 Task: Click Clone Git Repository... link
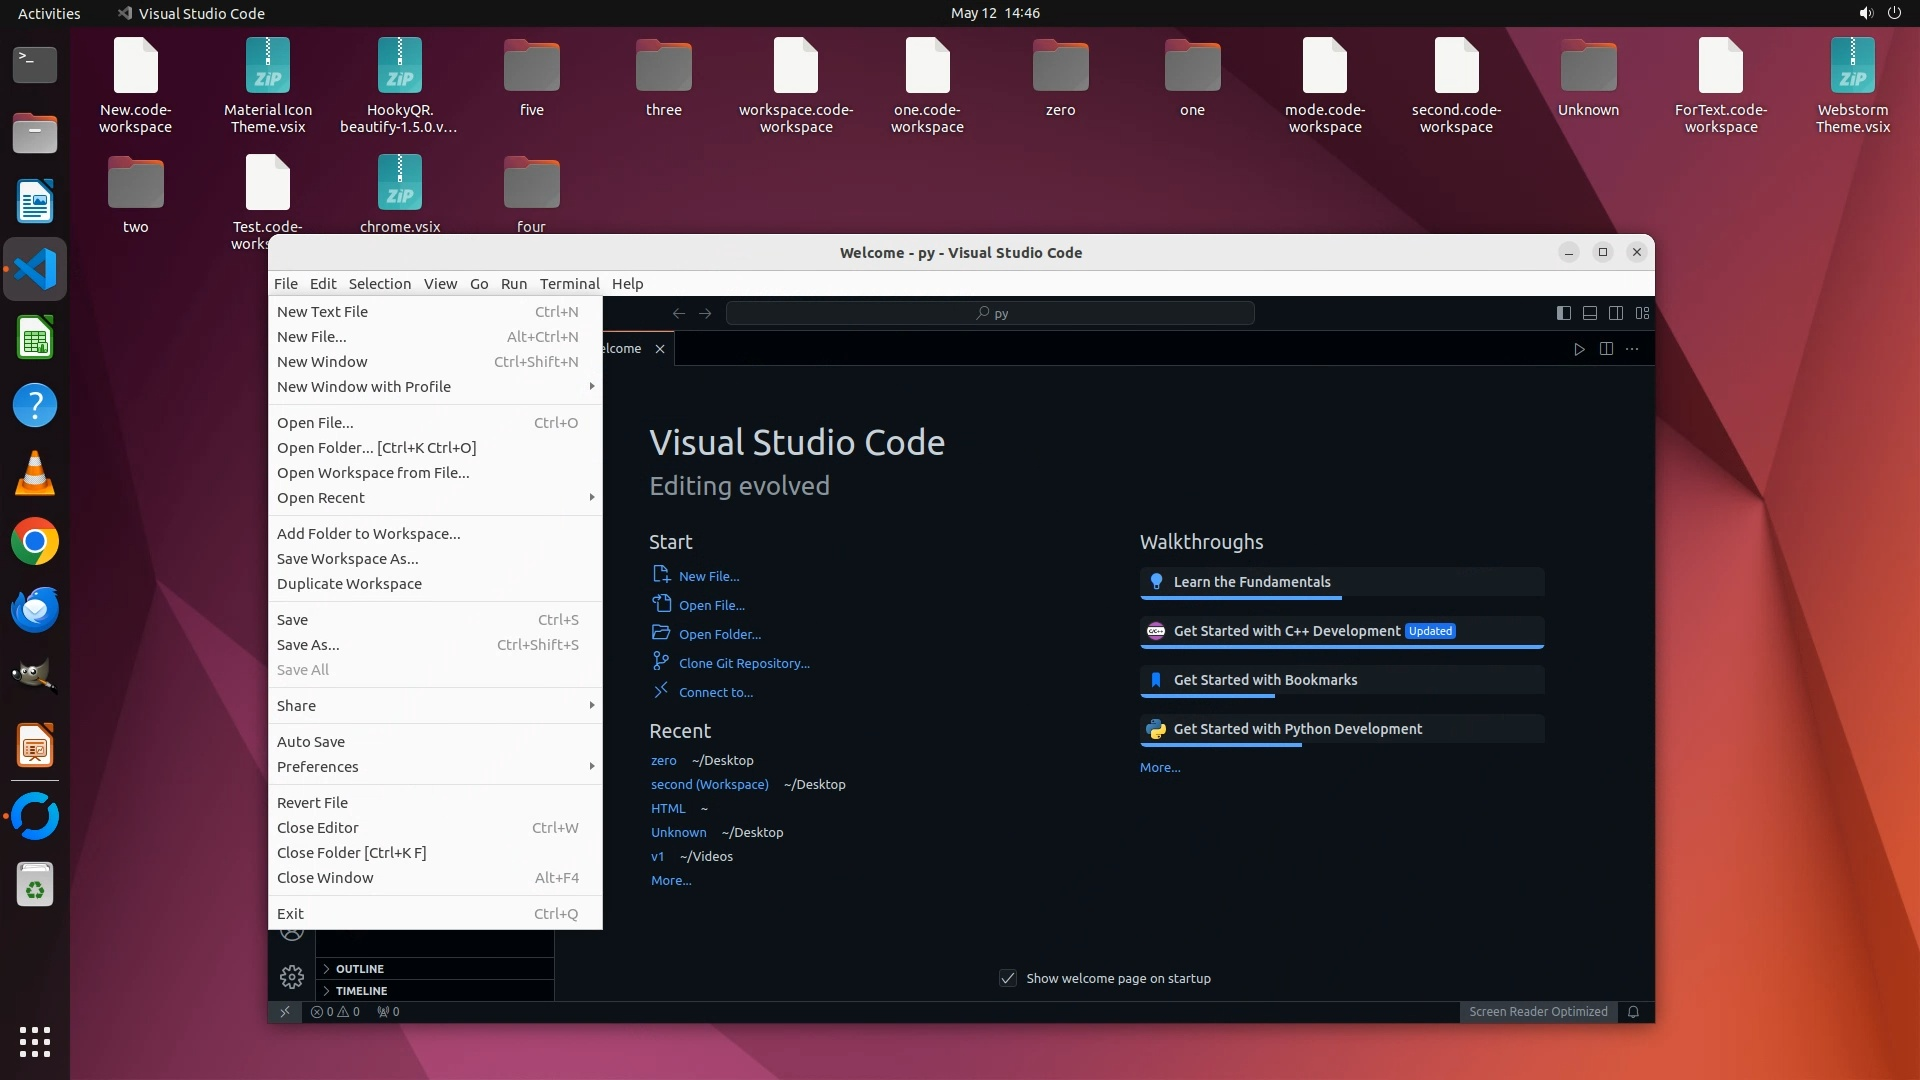(x=744, y=663)
